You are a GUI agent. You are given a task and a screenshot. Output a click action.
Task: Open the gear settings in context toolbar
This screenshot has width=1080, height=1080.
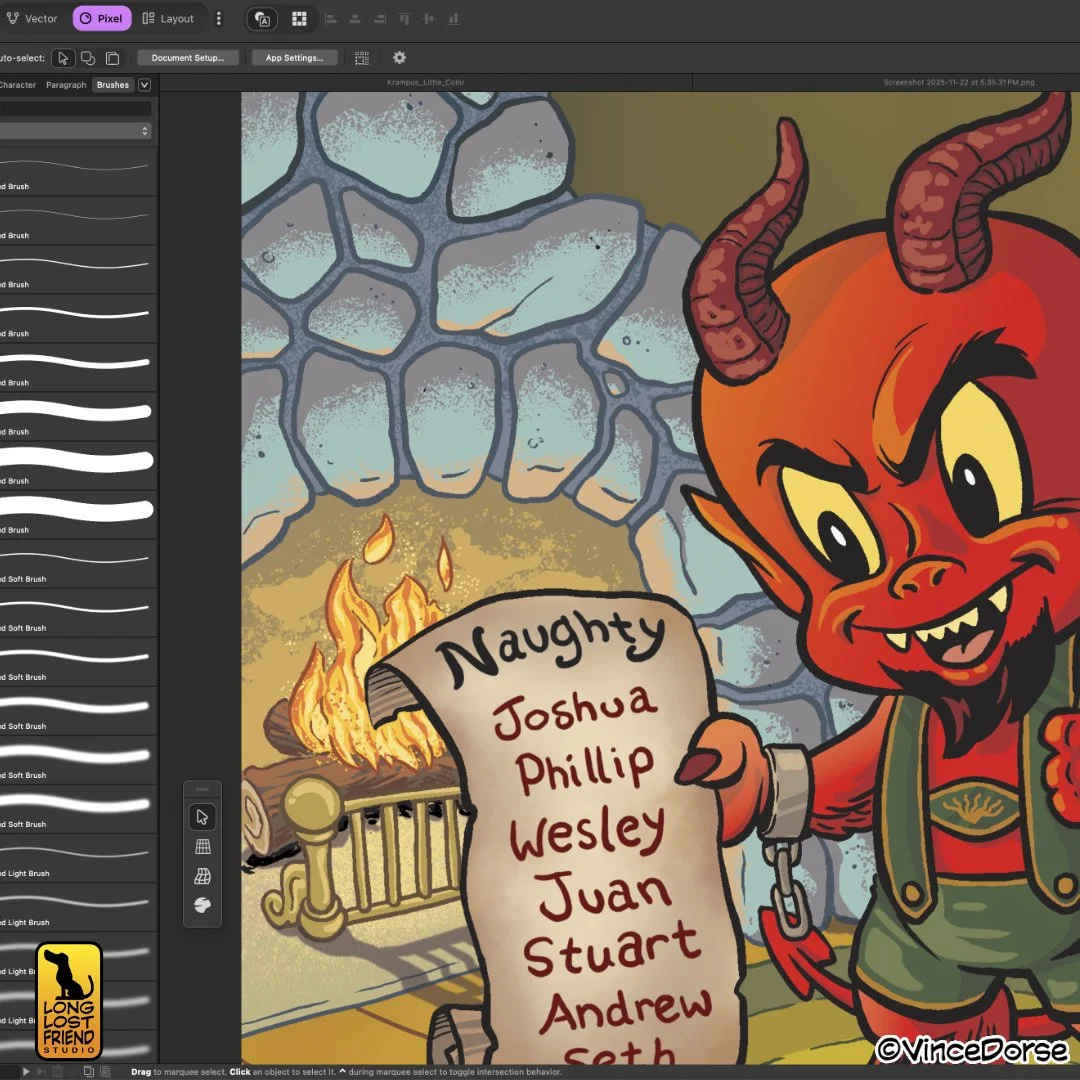coord(399,58)
